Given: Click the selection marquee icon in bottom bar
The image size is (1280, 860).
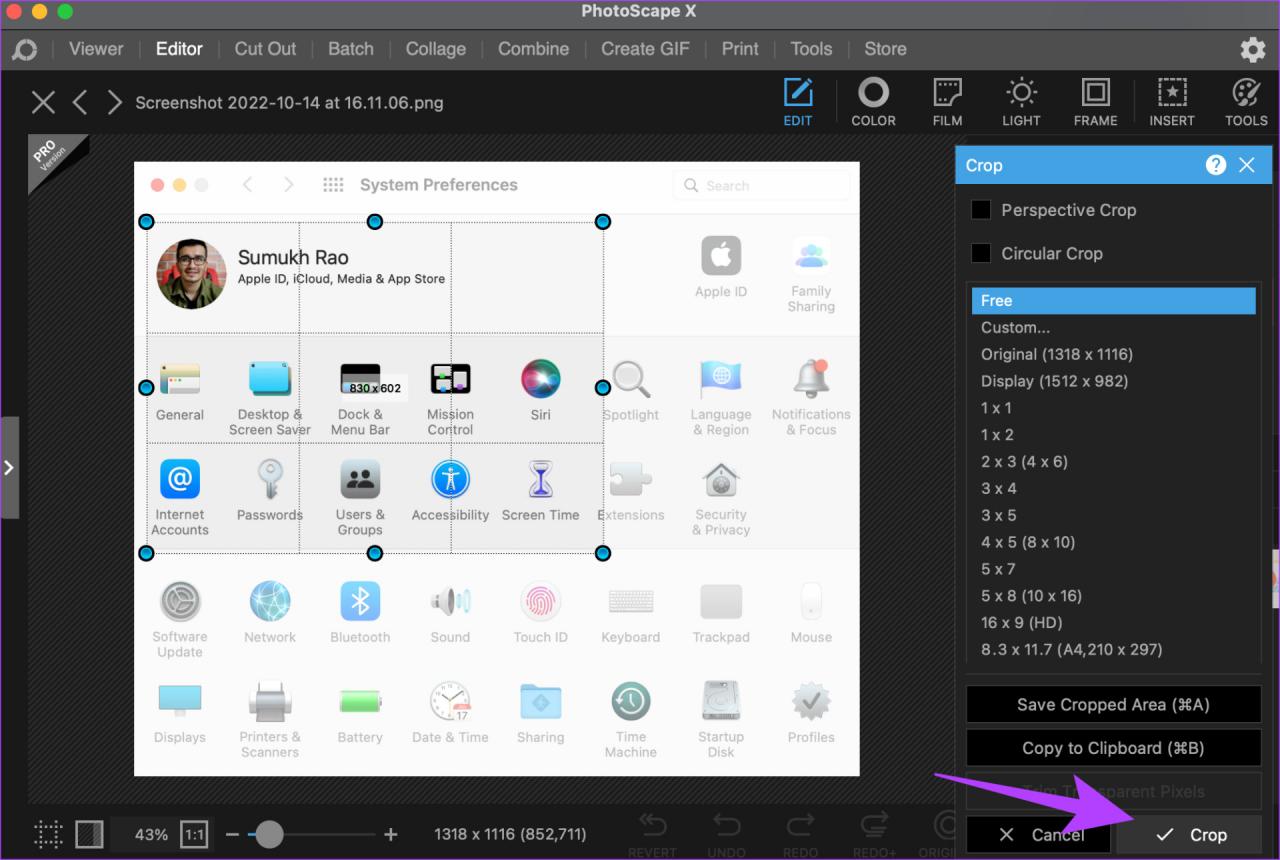Looking at the screenshot, I should [x=47, y=834].
